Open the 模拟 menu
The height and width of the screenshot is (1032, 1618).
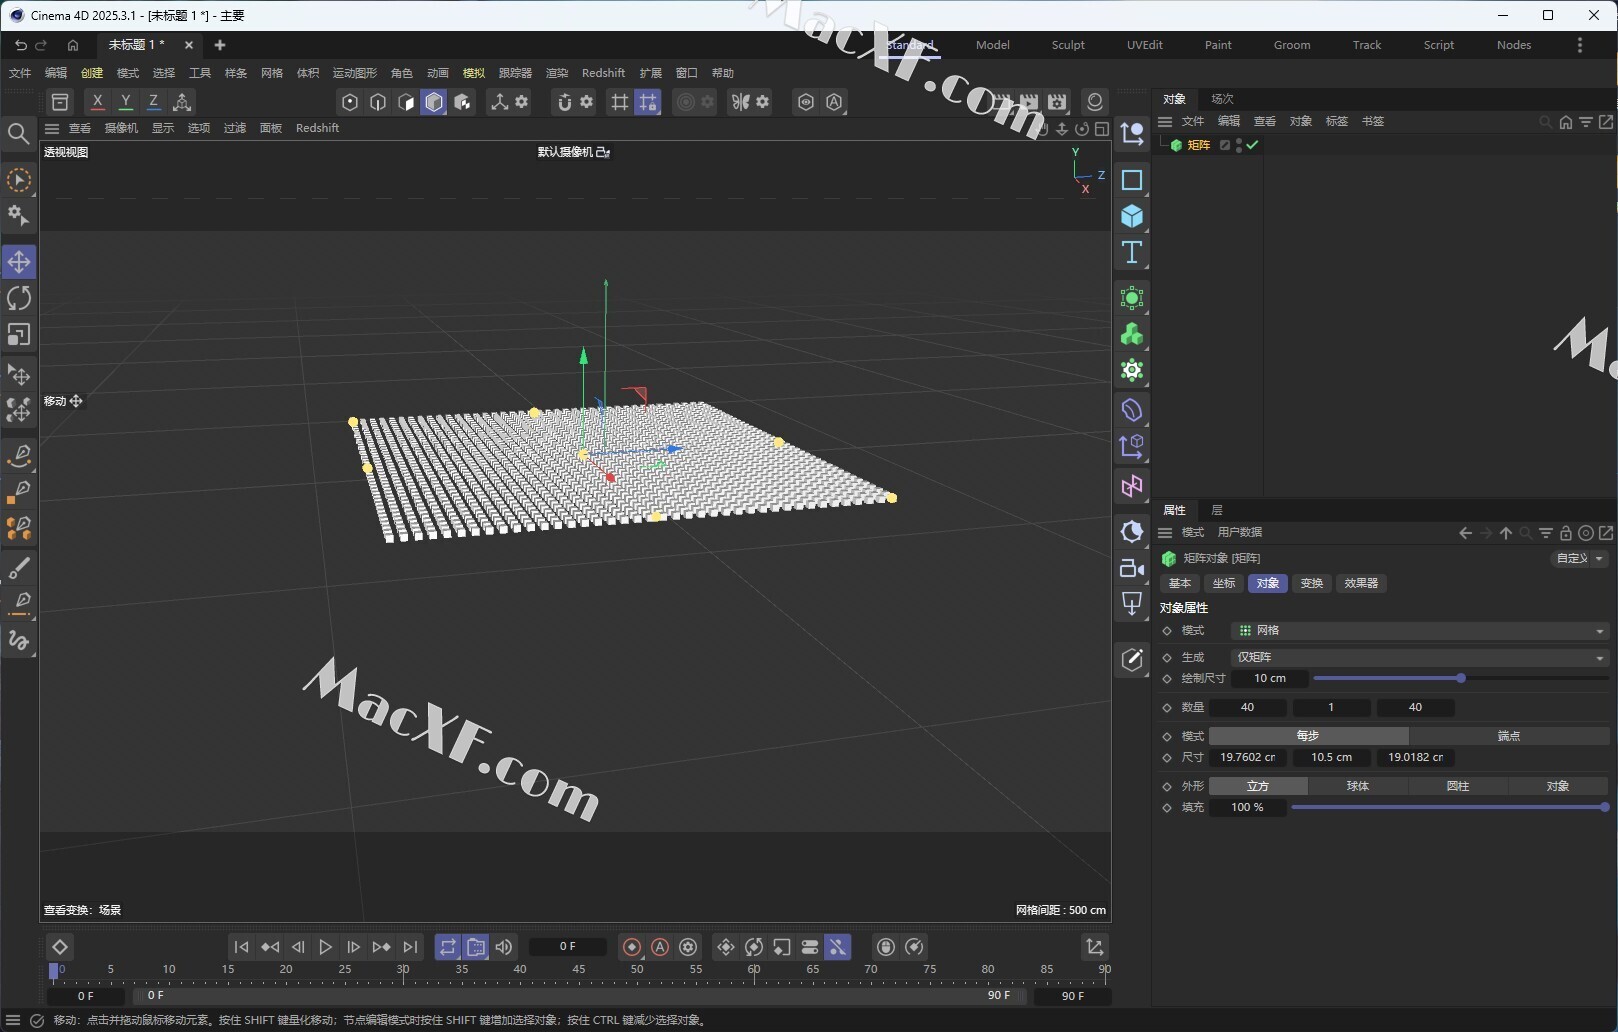(474, 73)
